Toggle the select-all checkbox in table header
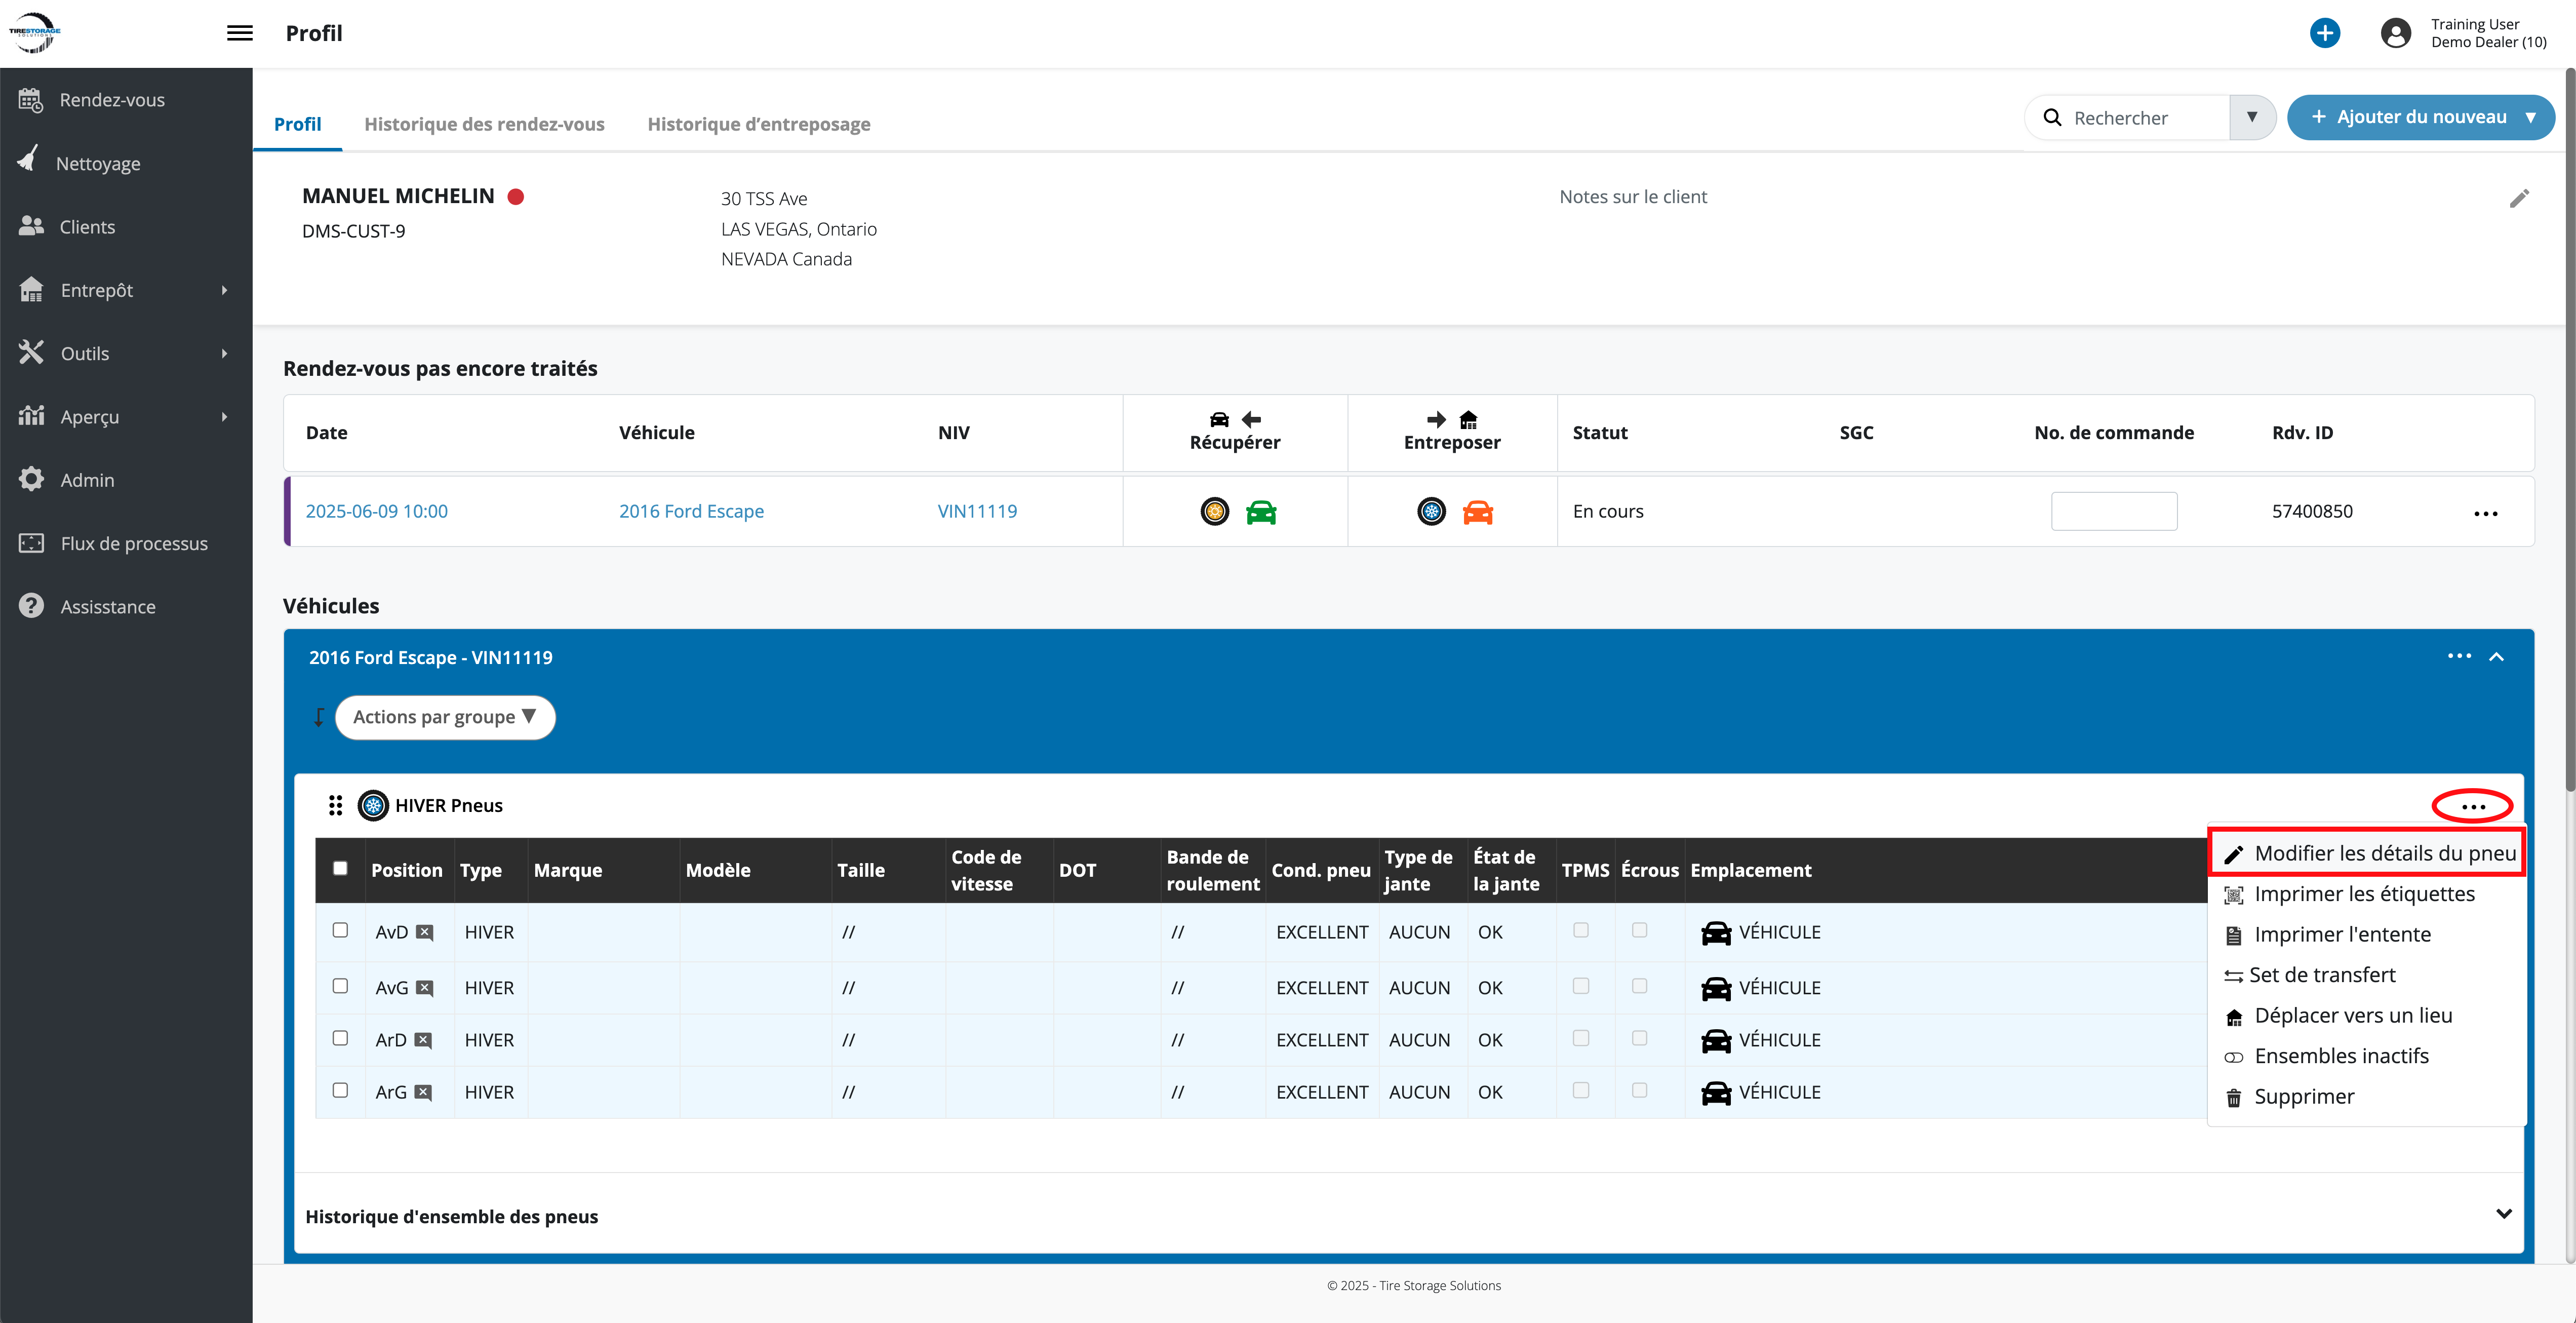Screen dimensions: 2576x1323 [x=340, y=868]
